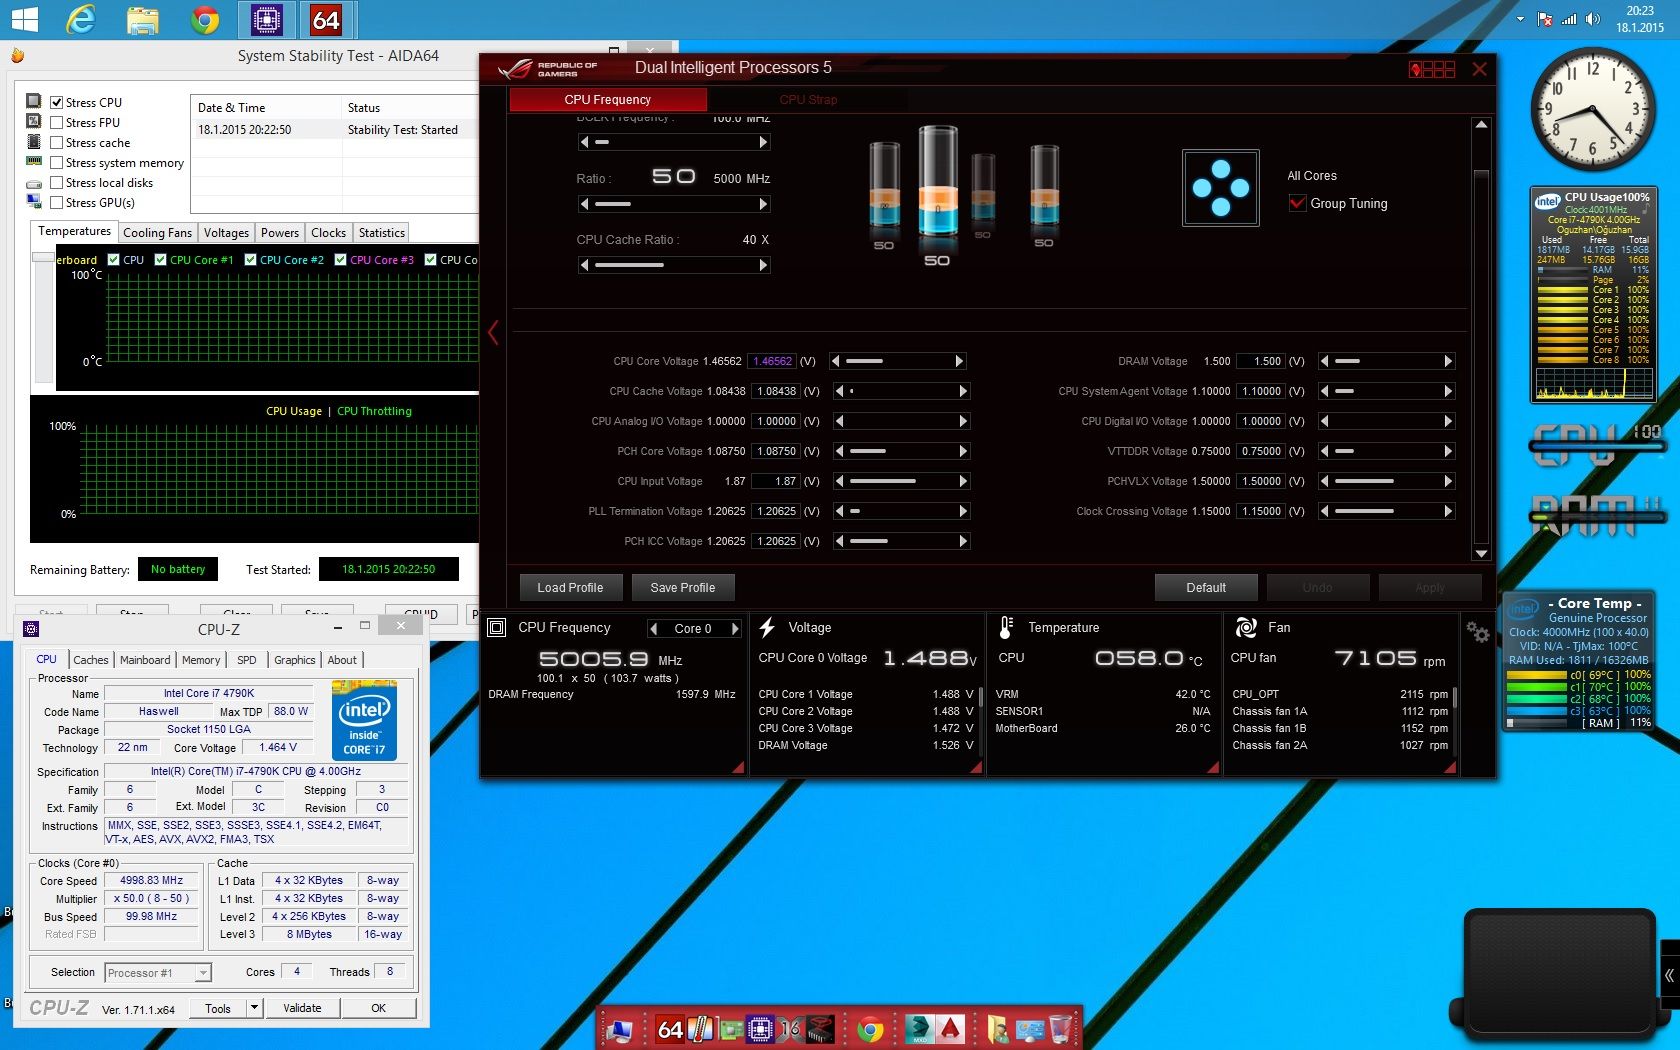
Task: Toggle CPU Core #2 temperature graph checkbox
Action: (x=250, y=259)
